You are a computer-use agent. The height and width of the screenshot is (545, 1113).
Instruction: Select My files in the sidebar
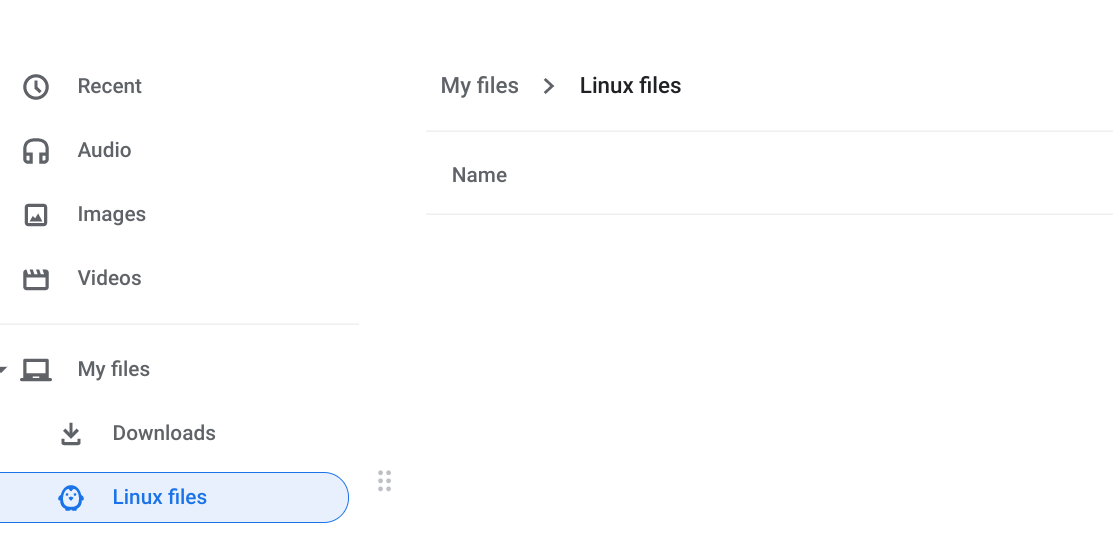tap(114, 370)
